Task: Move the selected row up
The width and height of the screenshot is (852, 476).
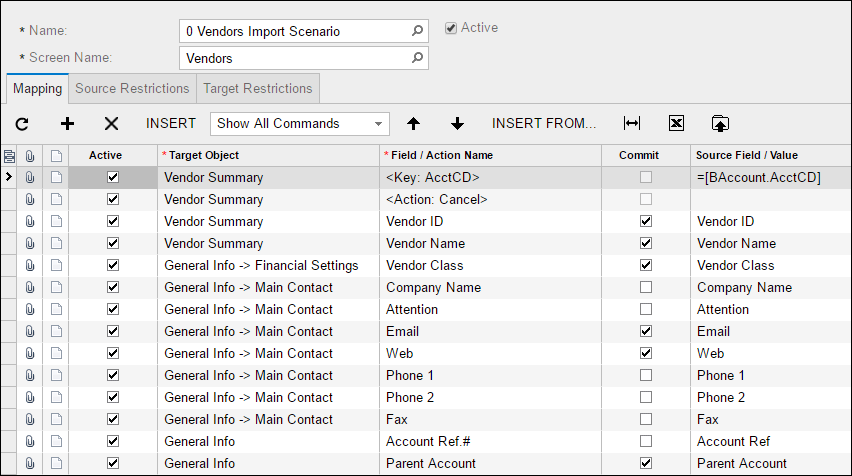Action: tap(414, 124)
